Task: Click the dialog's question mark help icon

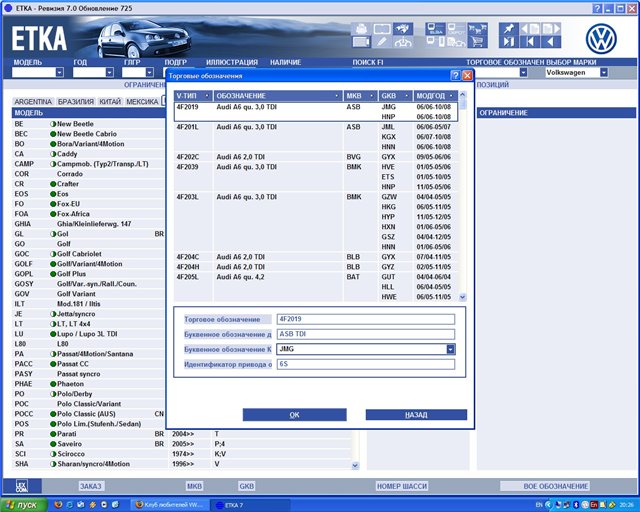Action: [456, 76]
